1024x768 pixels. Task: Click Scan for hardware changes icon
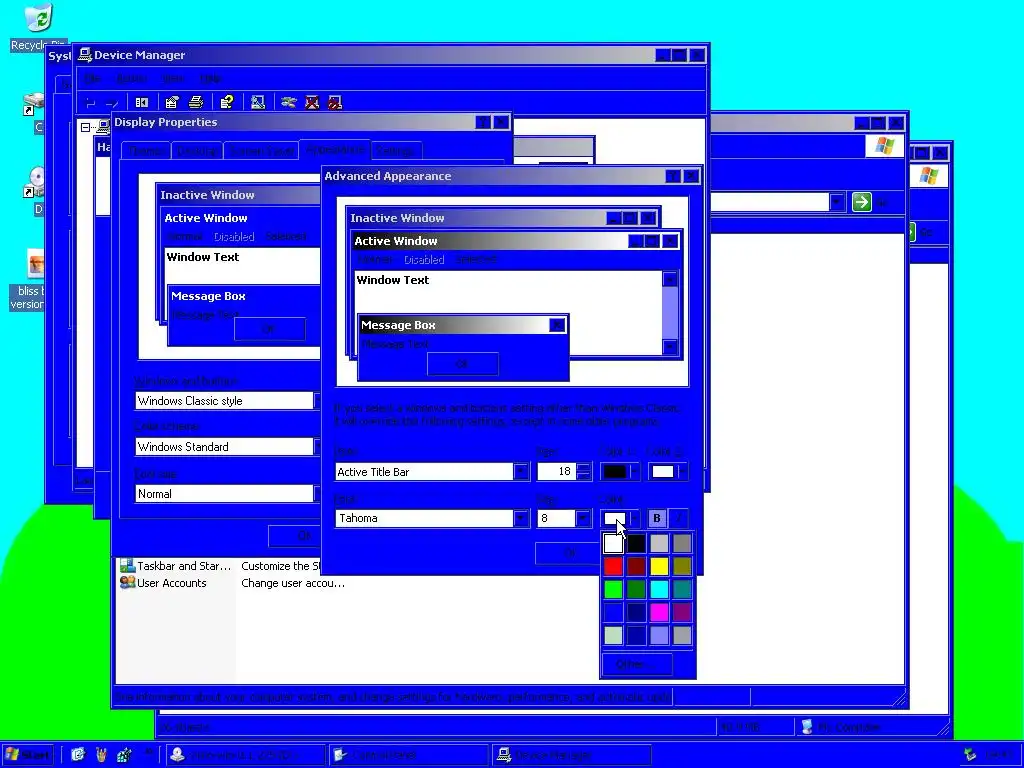click(258, 102)
